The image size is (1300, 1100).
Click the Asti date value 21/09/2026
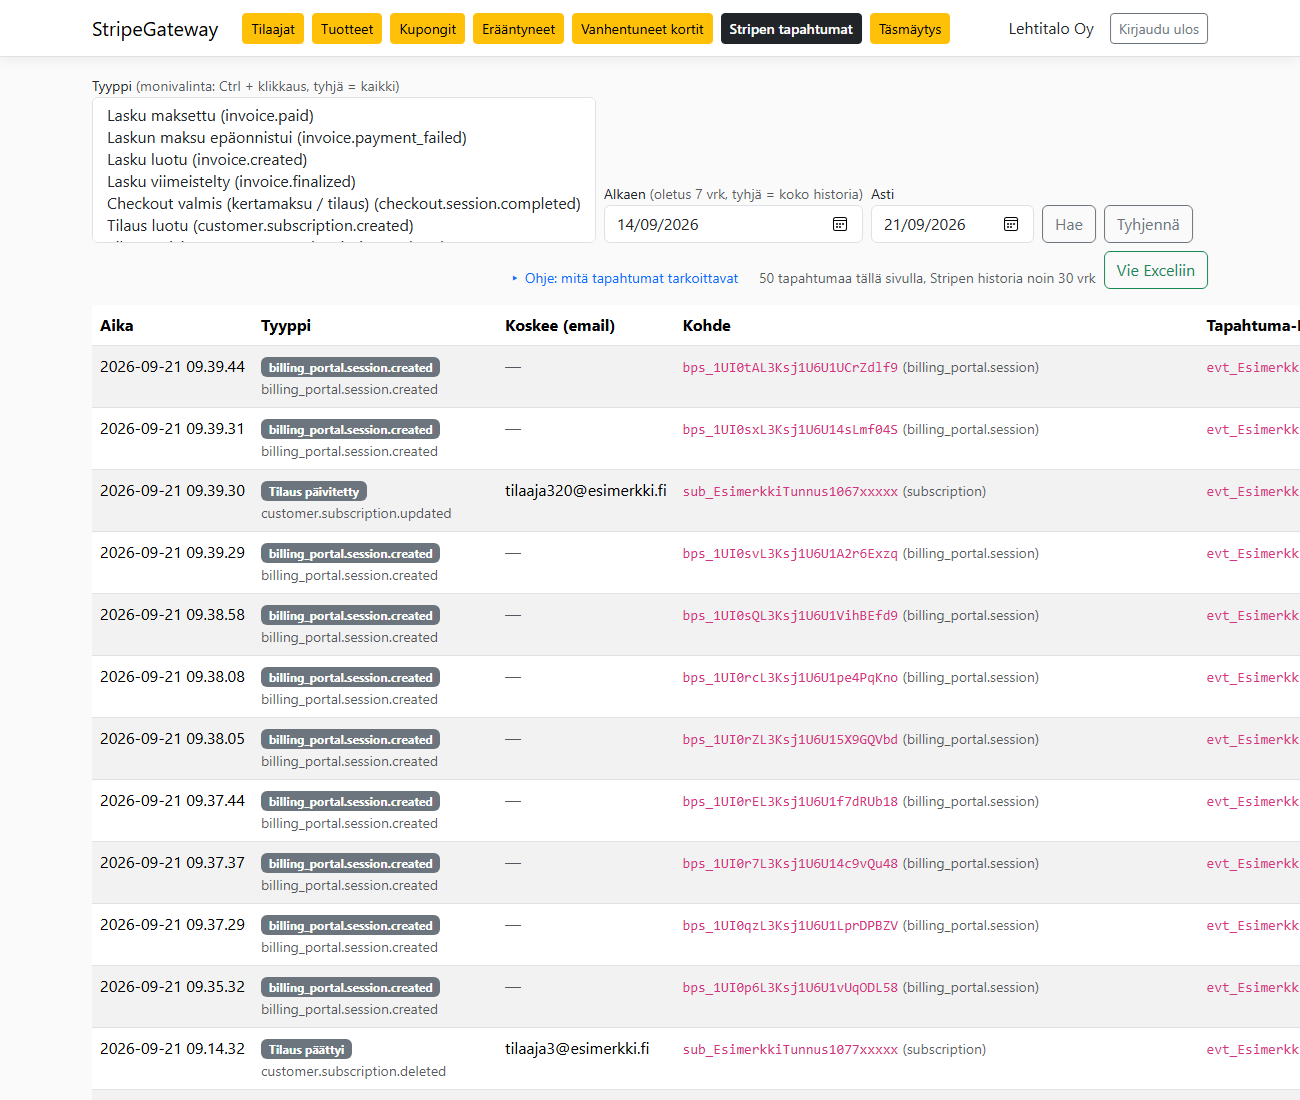pos(925,224)
